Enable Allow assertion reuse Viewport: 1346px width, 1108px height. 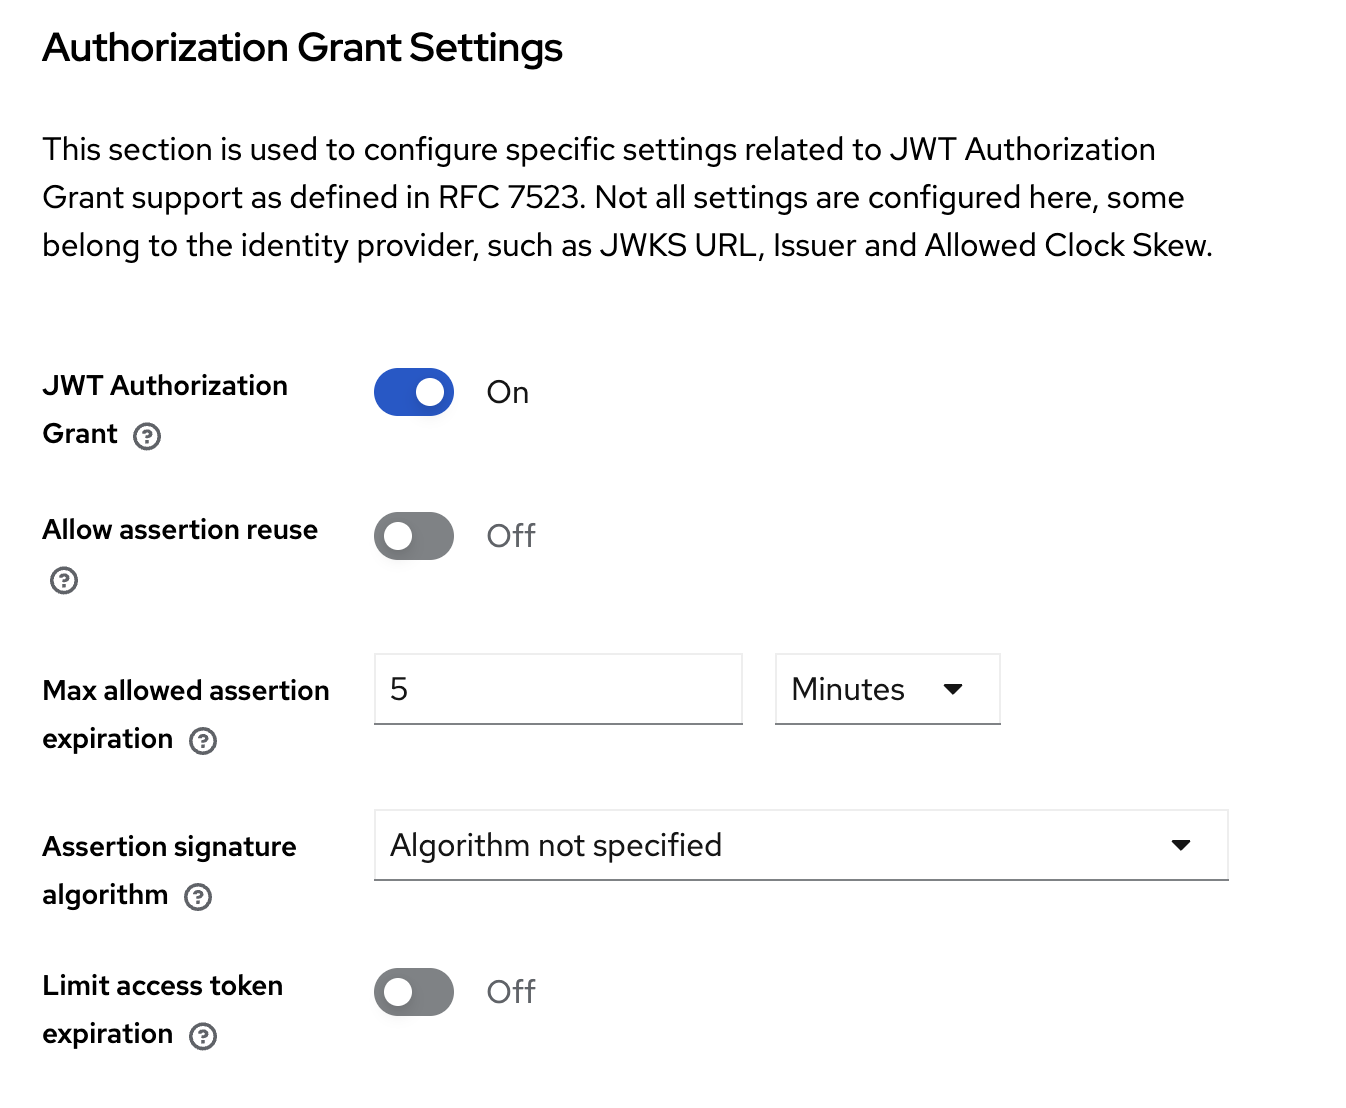pos(413,536)
